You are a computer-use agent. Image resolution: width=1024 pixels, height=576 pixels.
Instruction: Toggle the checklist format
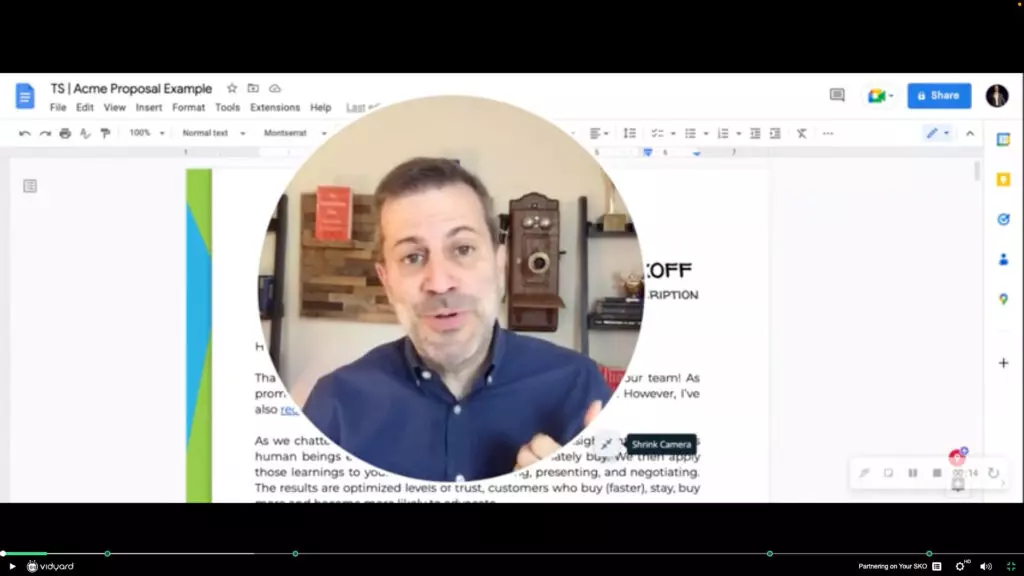point(658,132)
